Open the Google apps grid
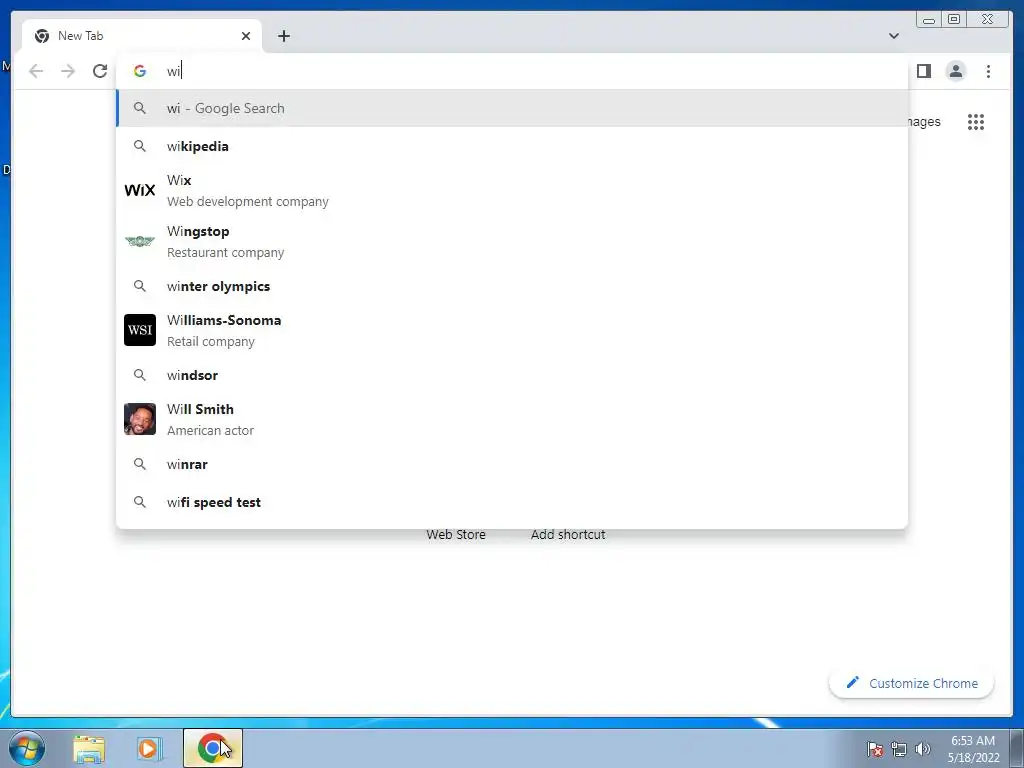The image size is (1024, 768). tap(976, 121)
